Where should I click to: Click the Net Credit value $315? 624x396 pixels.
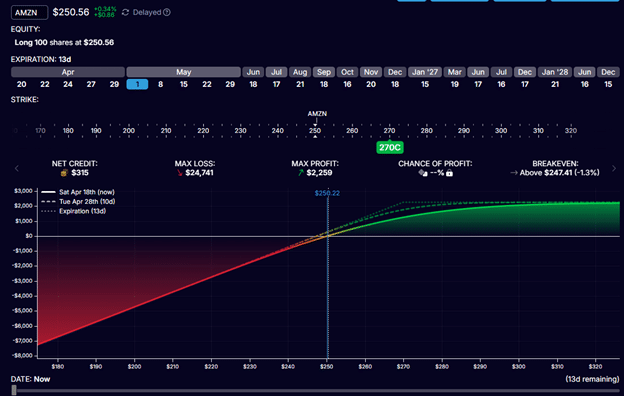pyautogui.click(x=80, y=173)
